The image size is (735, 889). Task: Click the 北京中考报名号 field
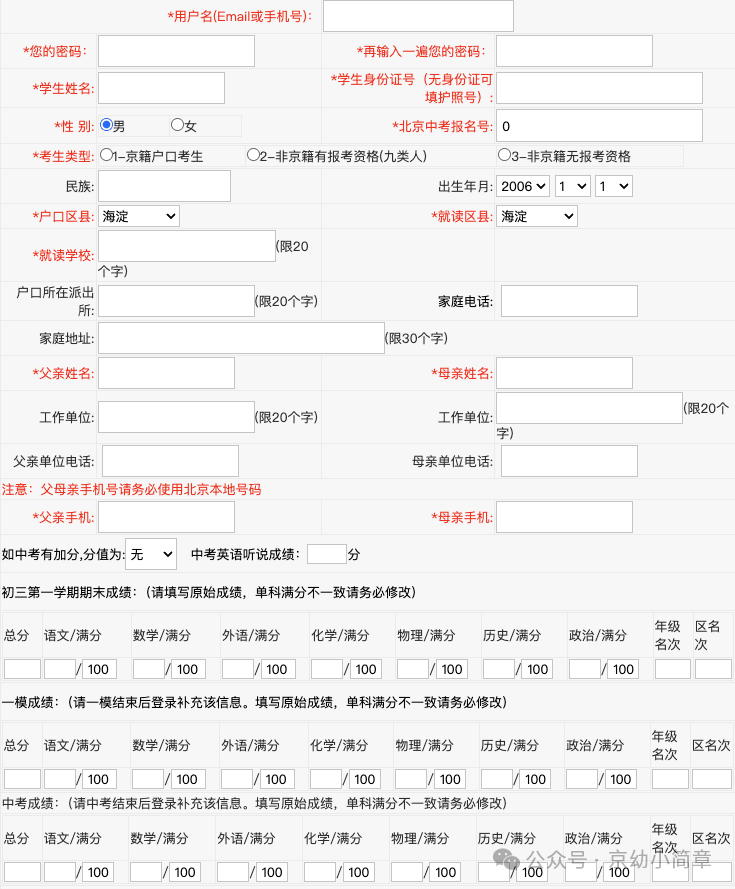599,126
